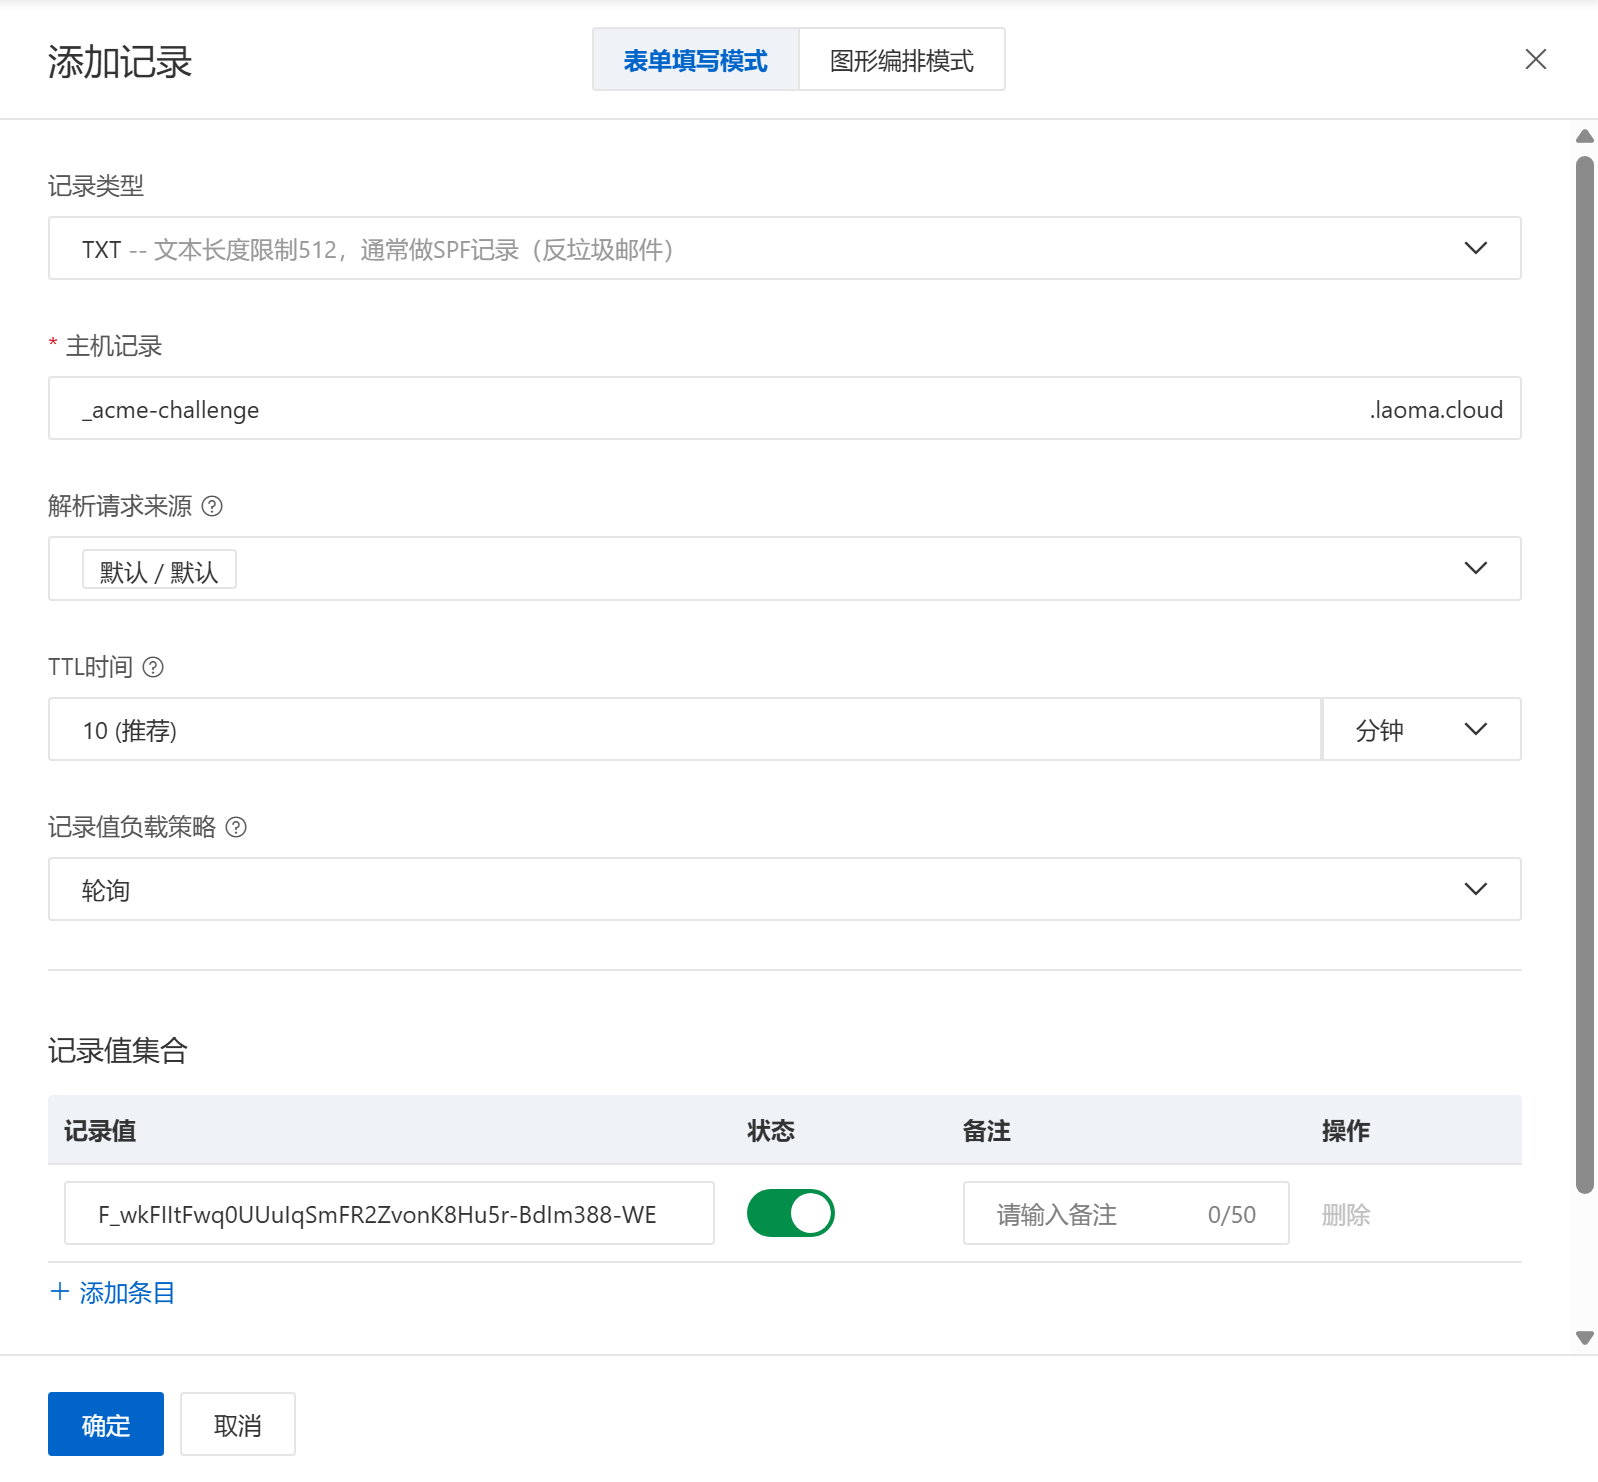Click the 取消 button

point(238,1425)
